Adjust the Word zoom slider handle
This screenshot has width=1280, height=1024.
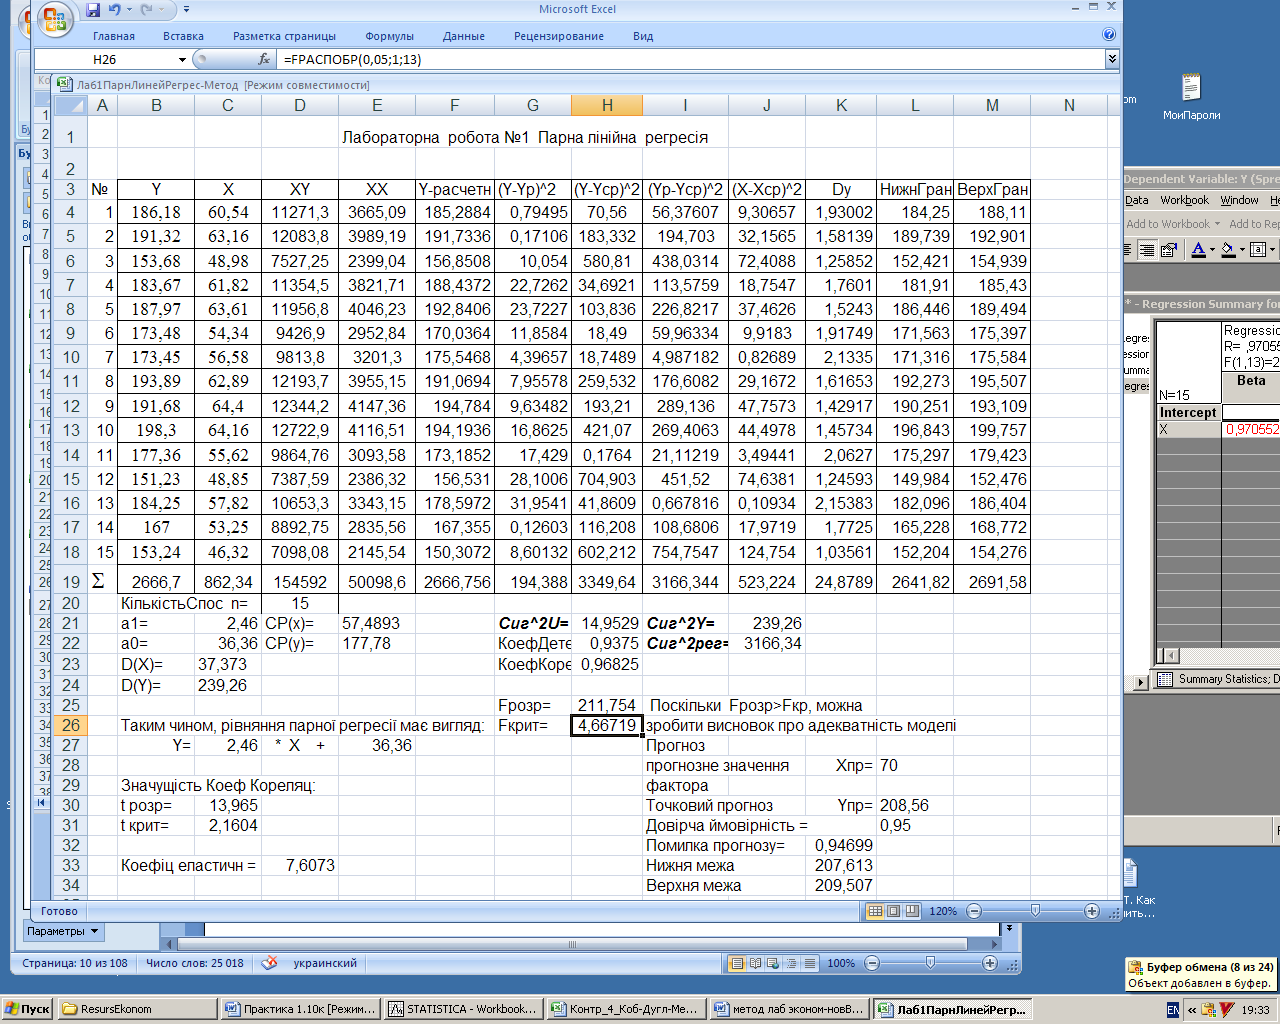click(x=931, y=963)
